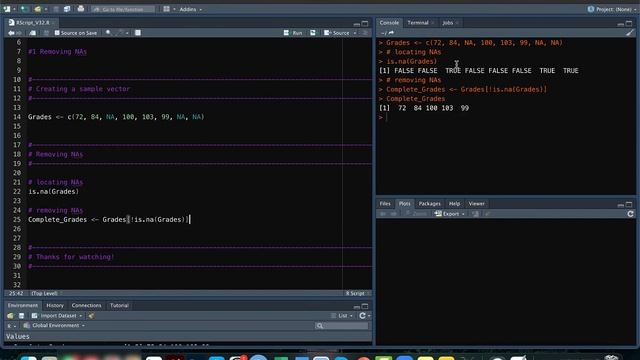Click the environment search field

point(342,325)
